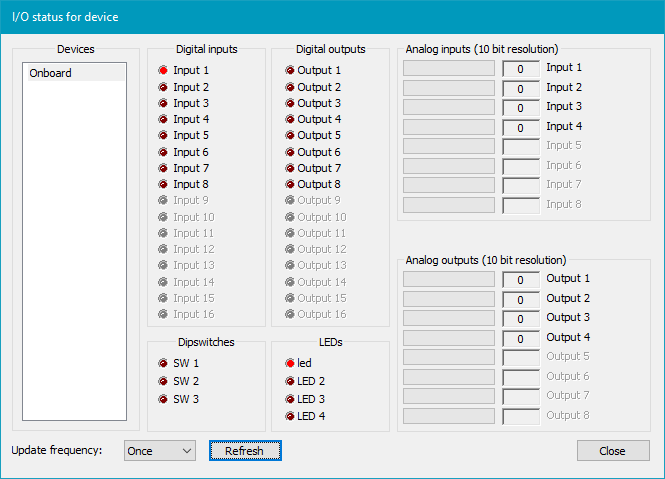Image resolution: width=665 pixels, height=479 pixels.
Task: Click the LED 4 indicator icon
Action: [290, 416]
